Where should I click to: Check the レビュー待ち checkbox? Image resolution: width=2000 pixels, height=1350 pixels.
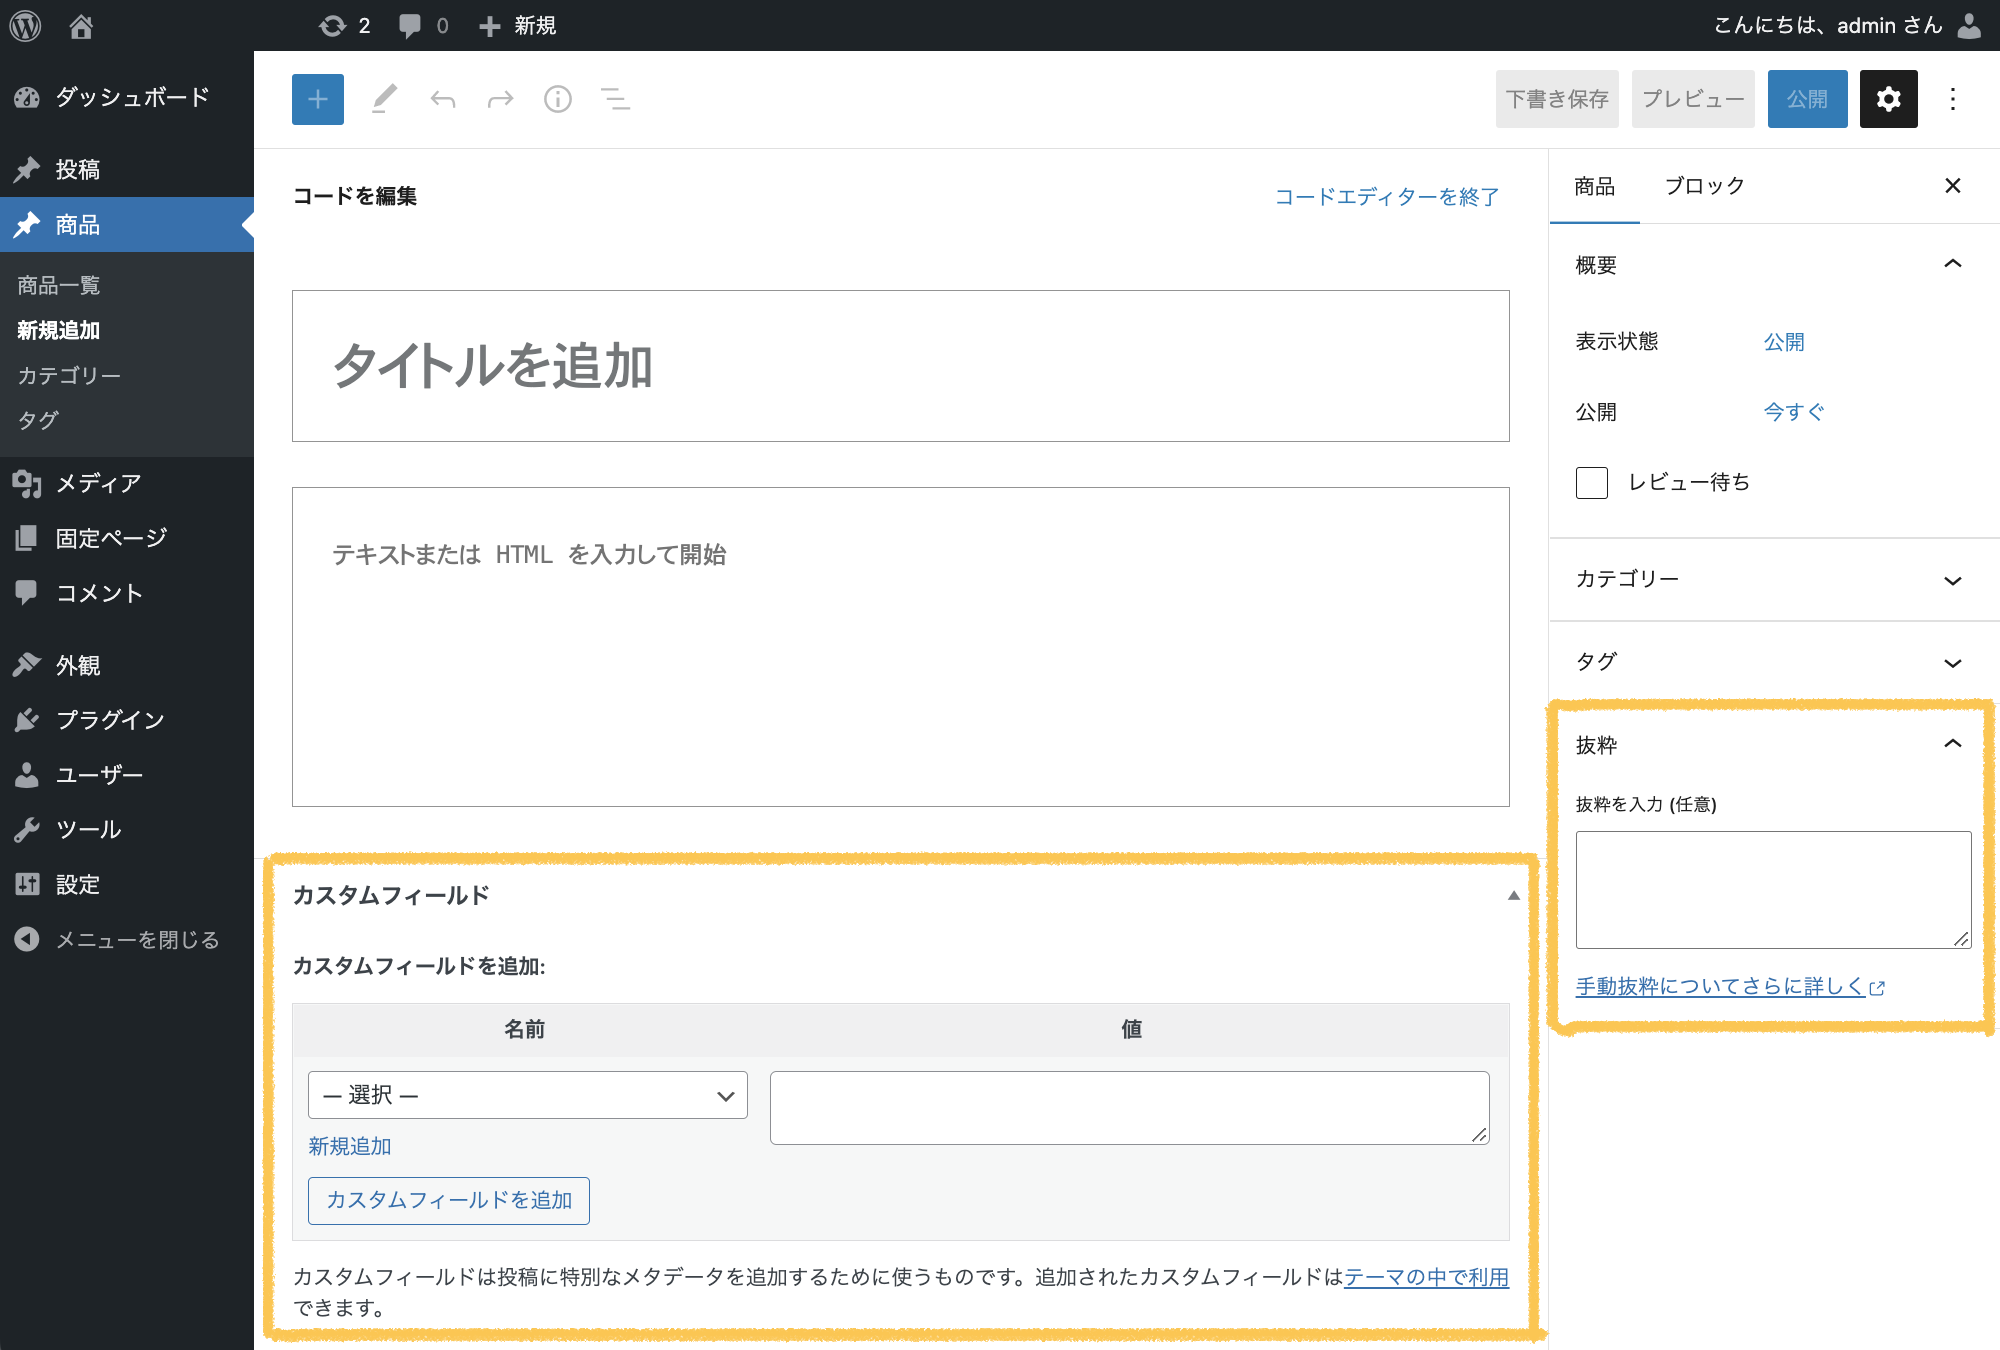pos(1592,483)
